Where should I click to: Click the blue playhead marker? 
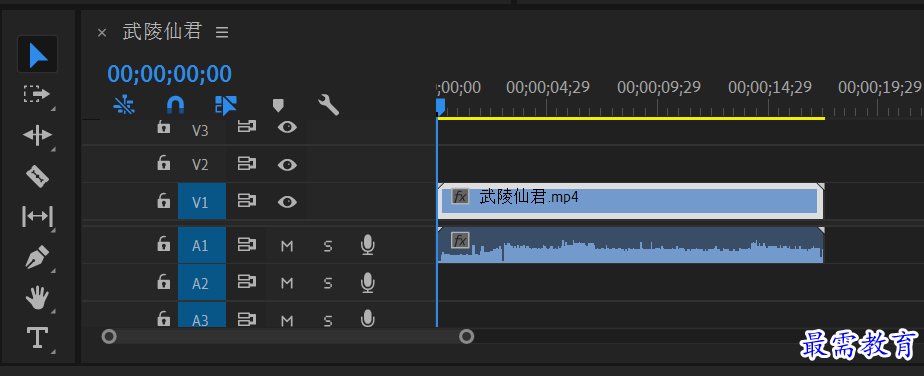coord(440,107)
